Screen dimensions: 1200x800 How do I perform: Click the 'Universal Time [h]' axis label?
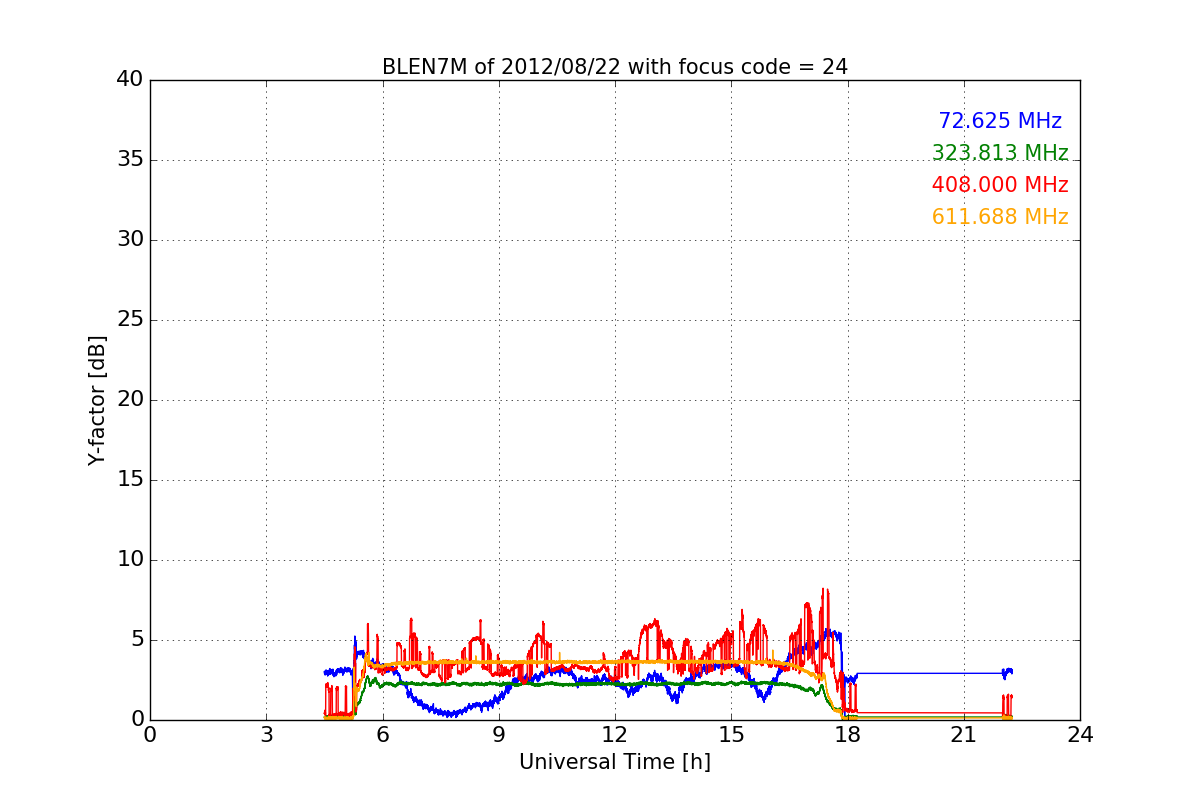coord(614,762)
